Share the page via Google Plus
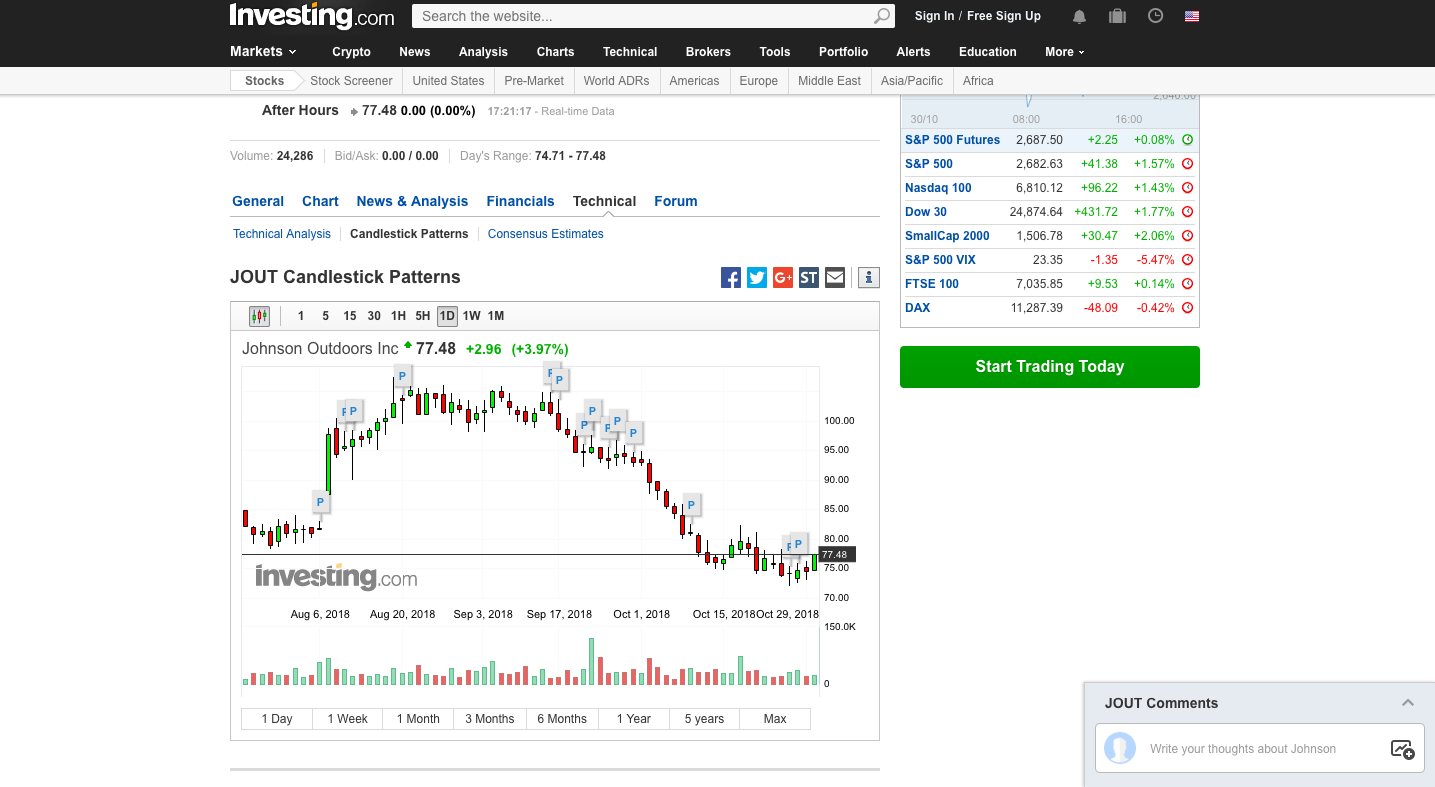 coord(783,278)
